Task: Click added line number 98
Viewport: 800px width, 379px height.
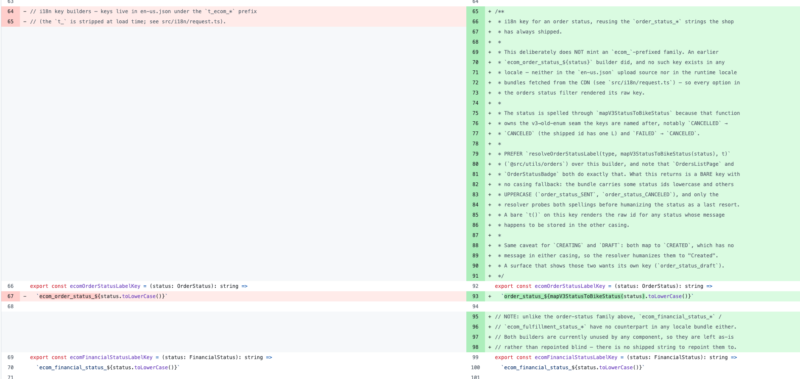Action: point(476,347)
